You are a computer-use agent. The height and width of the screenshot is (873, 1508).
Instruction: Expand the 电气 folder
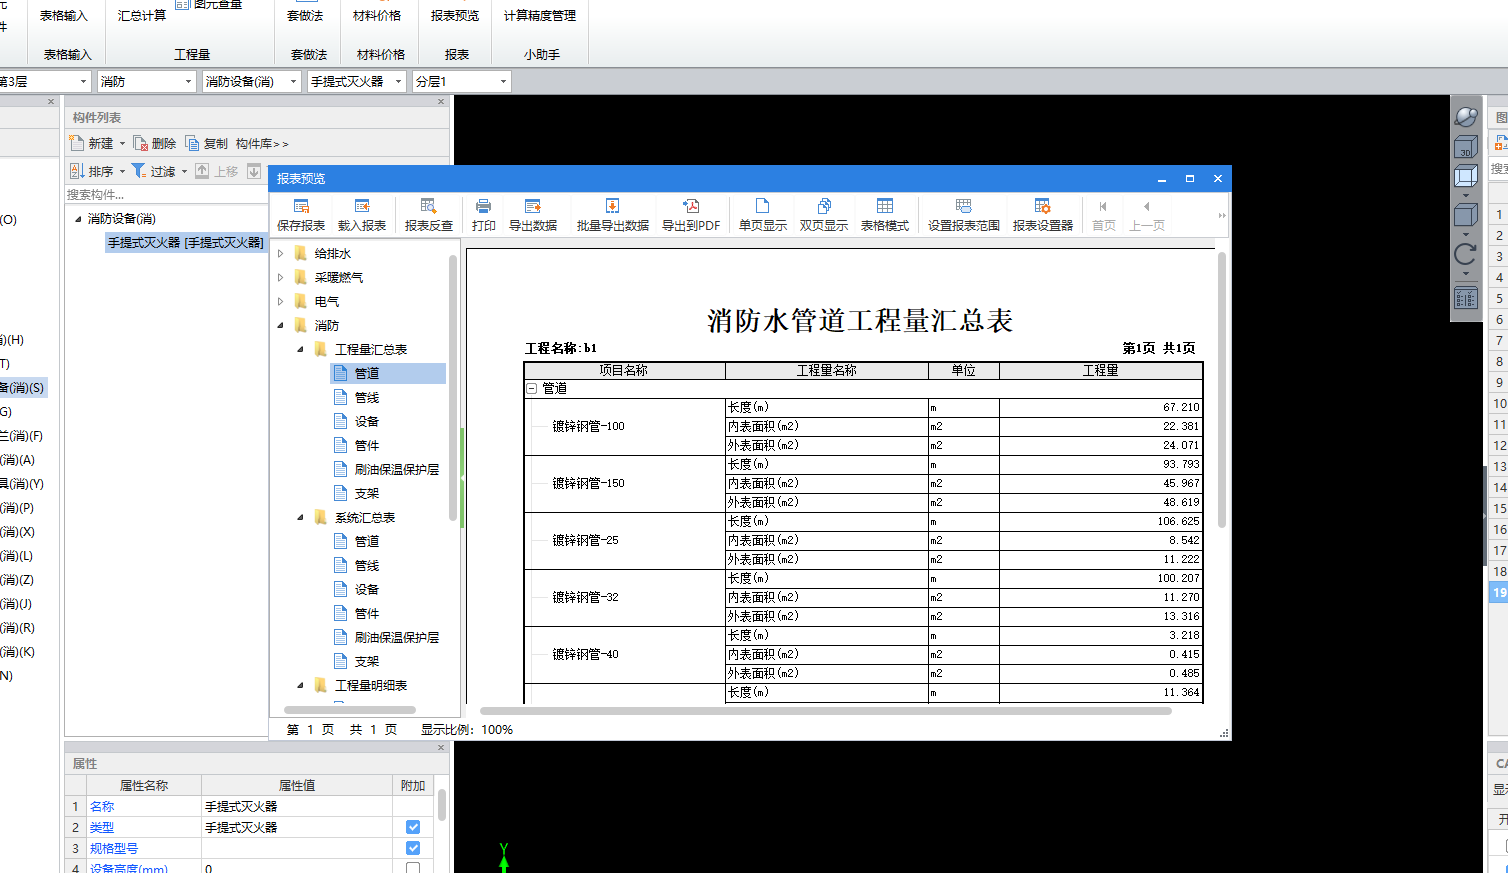click(281, 302)
